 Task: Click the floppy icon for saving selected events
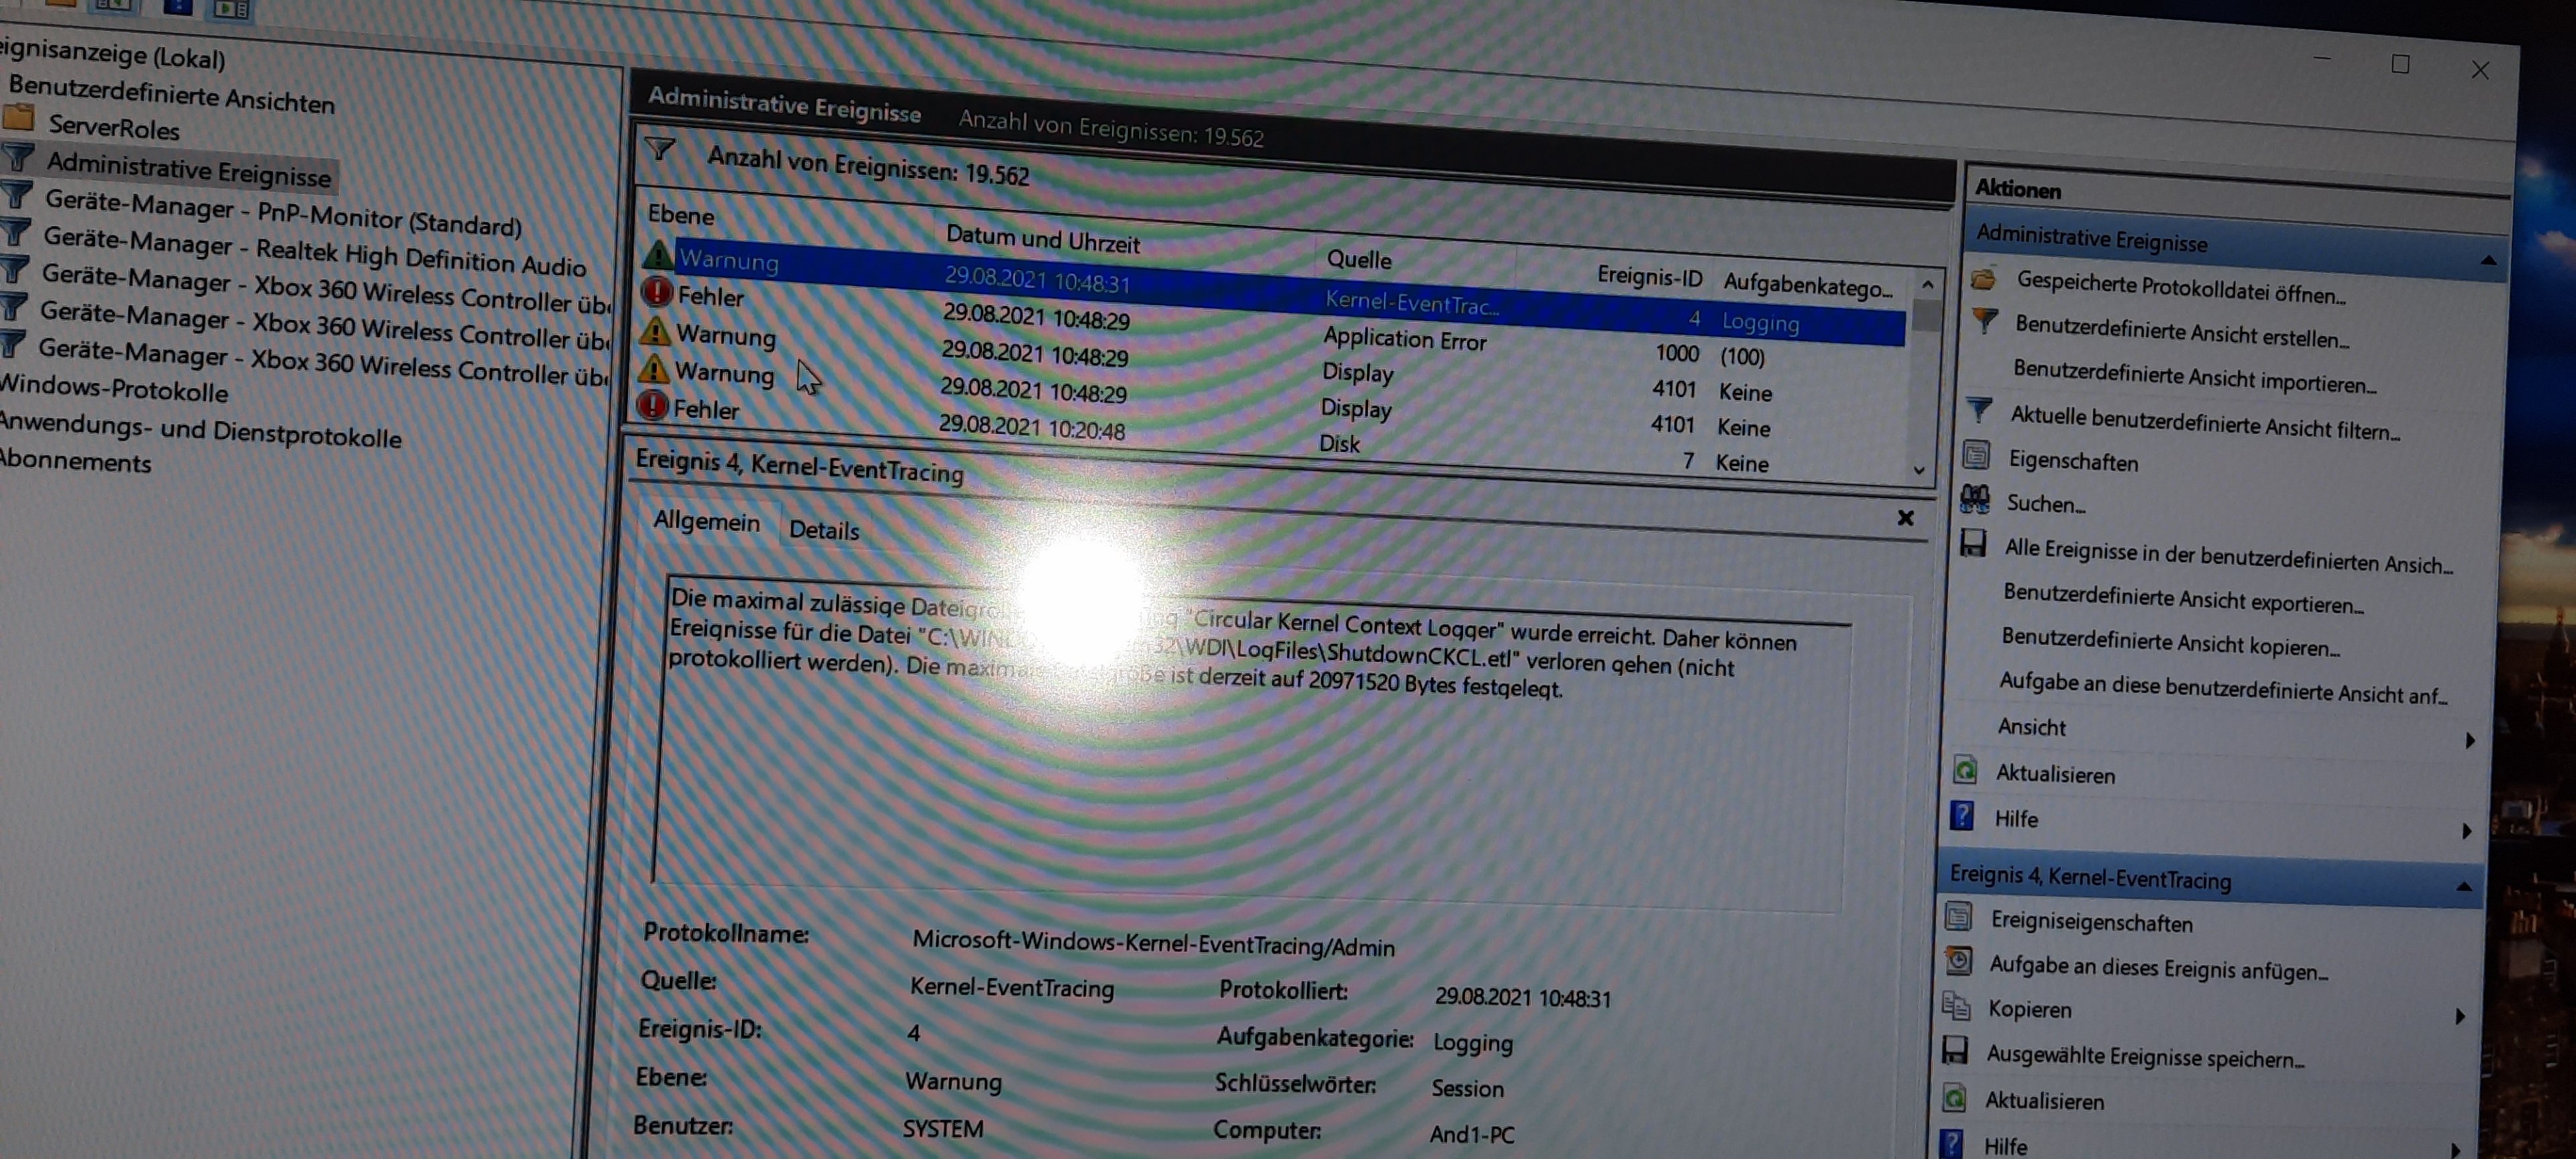pyautogui.click(x=1955, y=1050)
